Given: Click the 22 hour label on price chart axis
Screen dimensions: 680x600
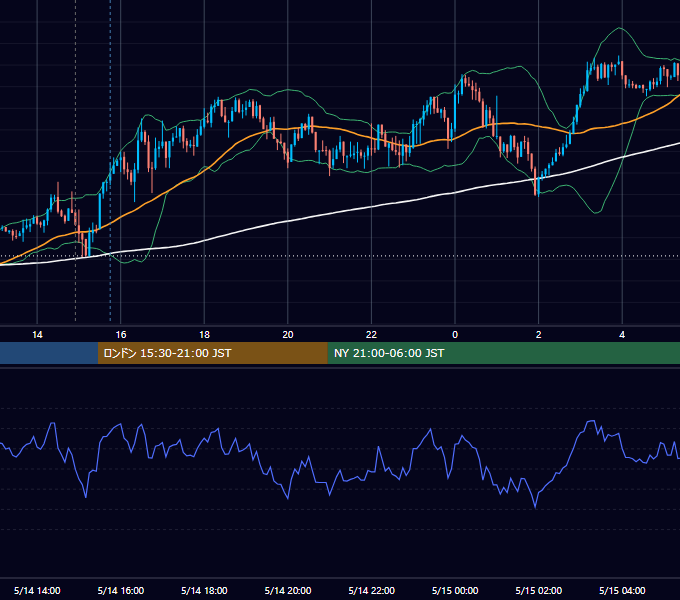Looking at the screenshot, I should tap(372, 335).
